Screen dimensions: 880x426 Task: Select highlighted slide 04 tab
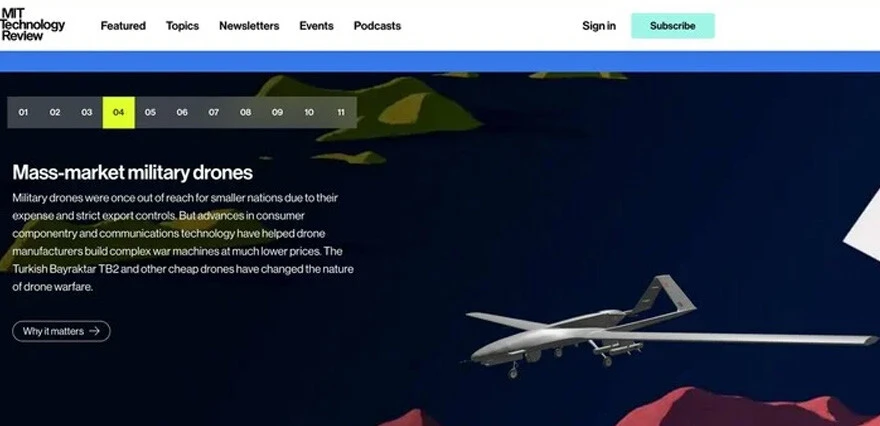(x=118, y=112)
